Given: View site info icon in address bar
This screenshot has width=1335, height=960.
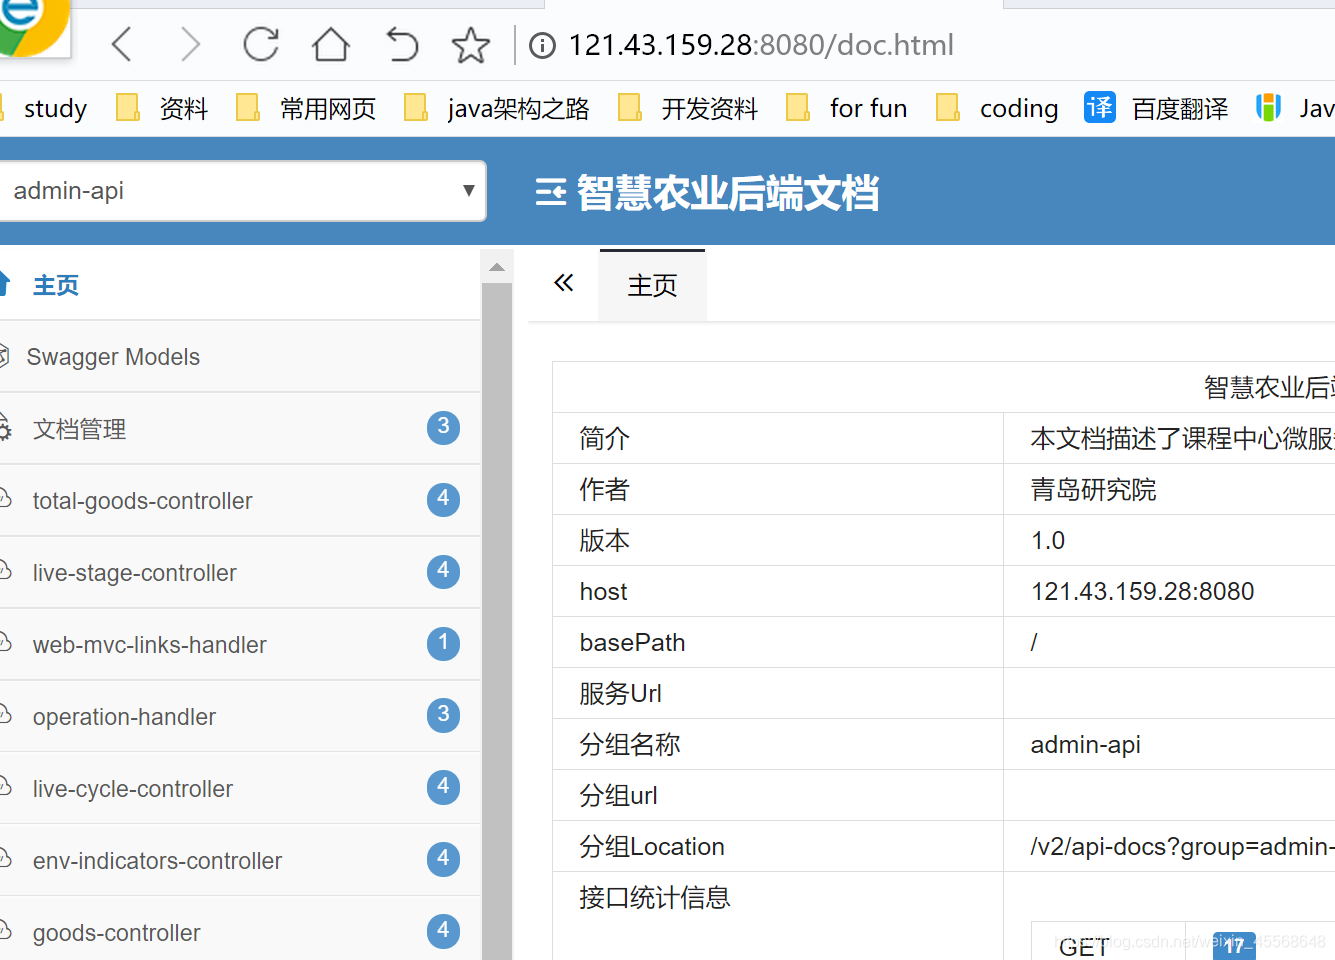Looking at the screenshot, I should (x=542, y=46).
